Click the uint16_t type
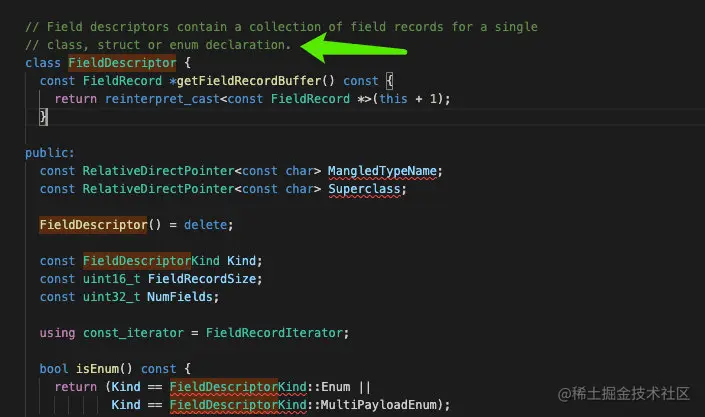Screen dimensions: 705x417 pyautogui.click(x=112, y=279)
